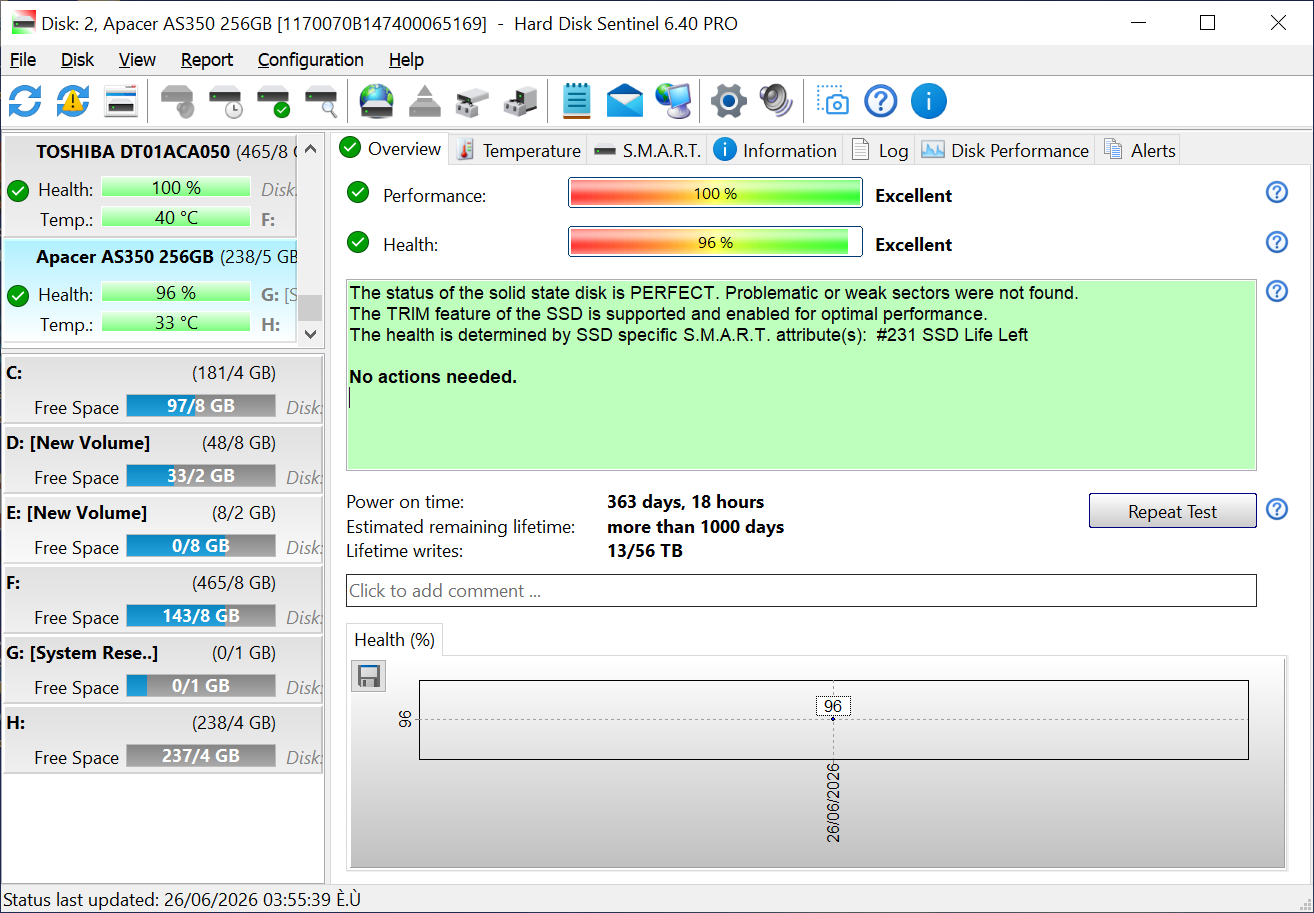Select the TOSHIBA DT01ACA050 disk
1314x913 pixels.
tap(151, 185)
